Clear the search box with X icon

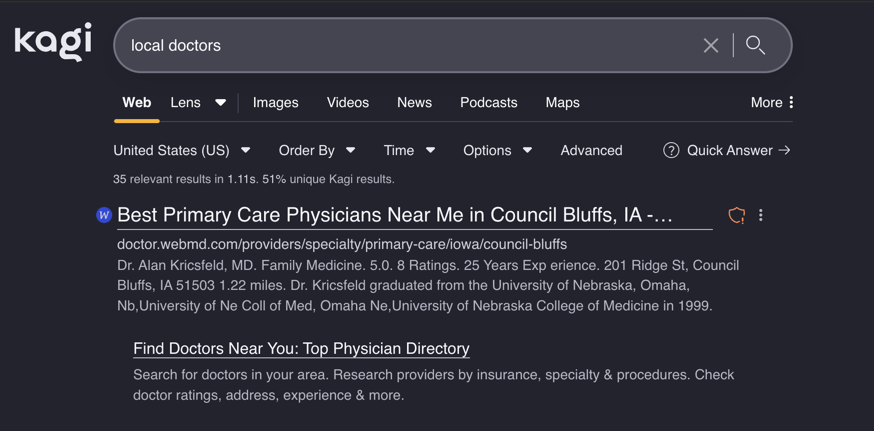pyautogui.click(x=710, y=45)
